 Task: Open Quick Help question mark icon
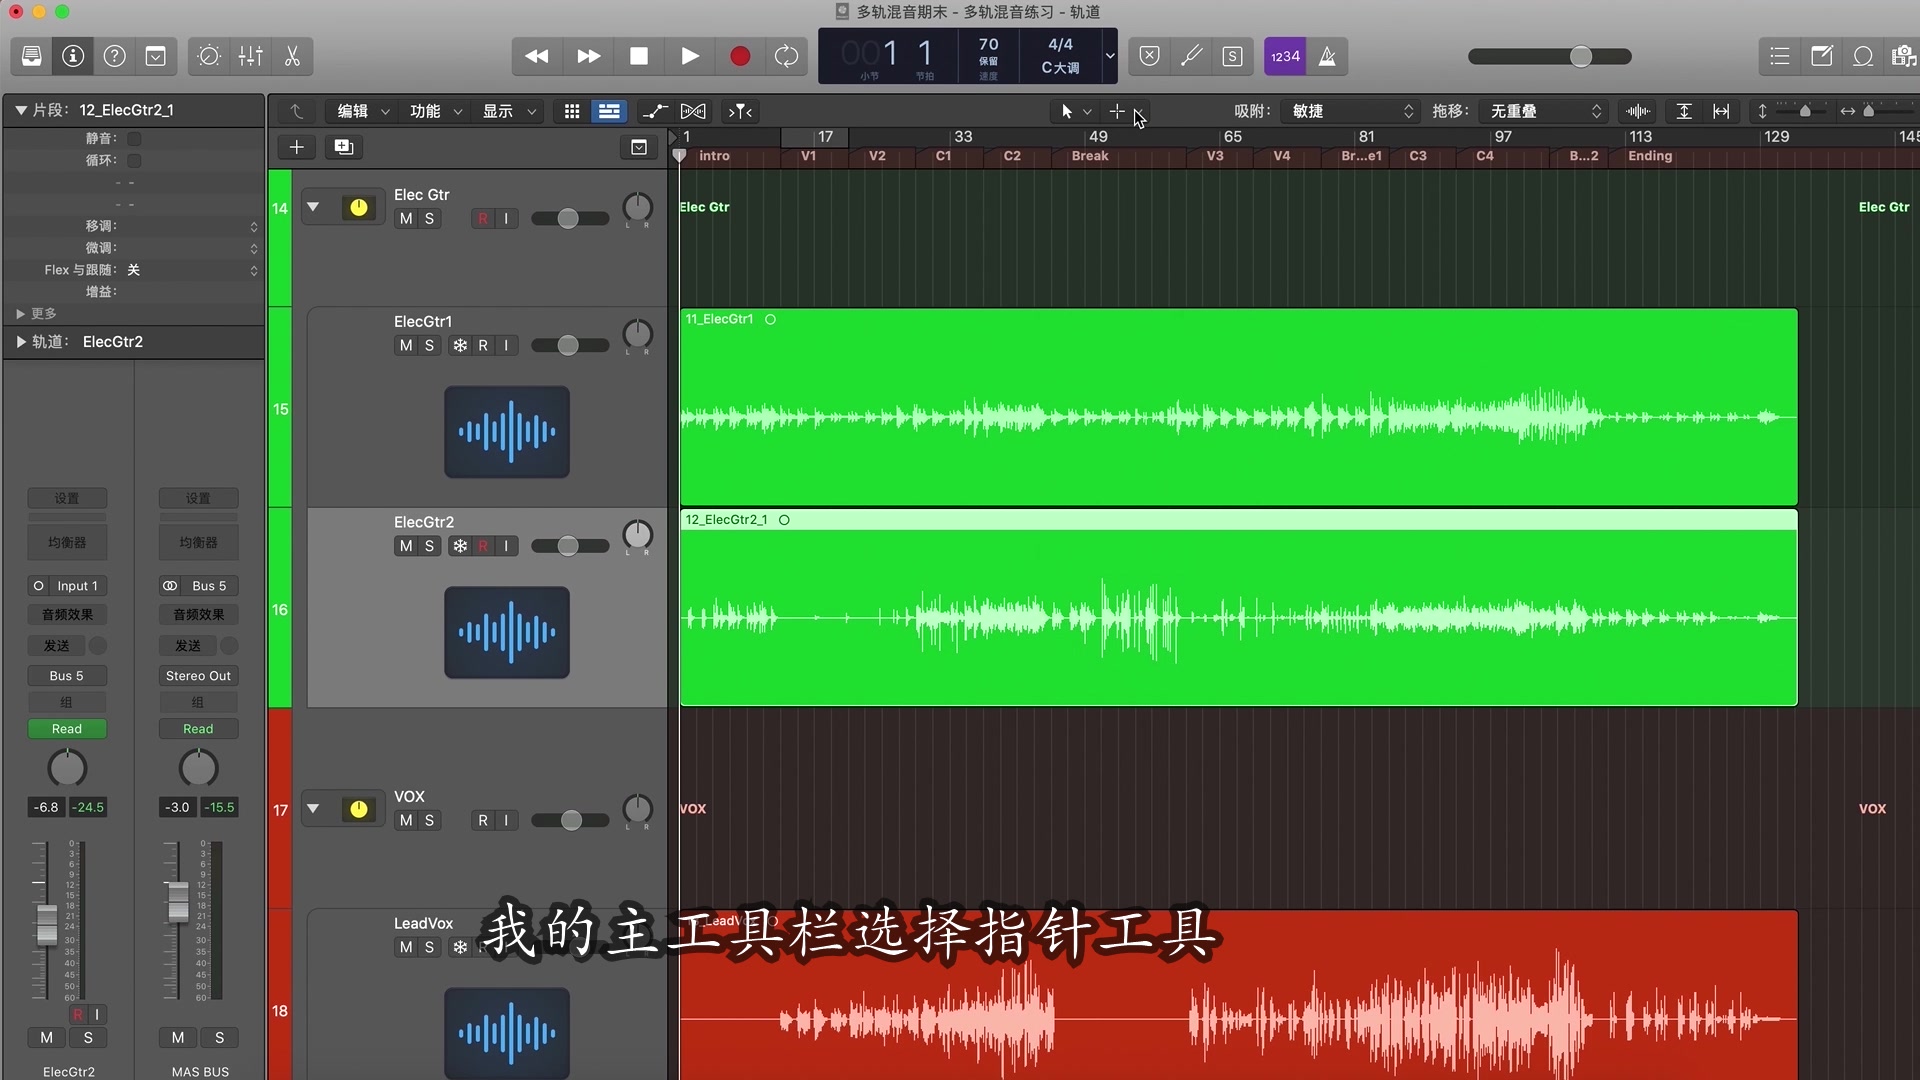pos(115,56)
